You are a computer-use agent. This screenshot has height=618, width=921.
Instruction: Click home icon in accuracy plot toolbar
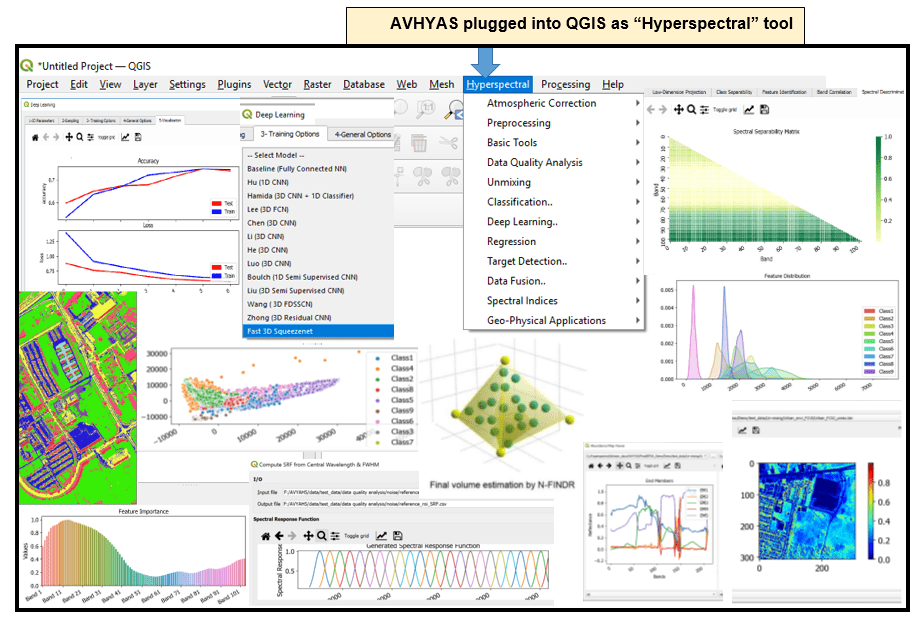pyautogui.click(x=35, y=137)
